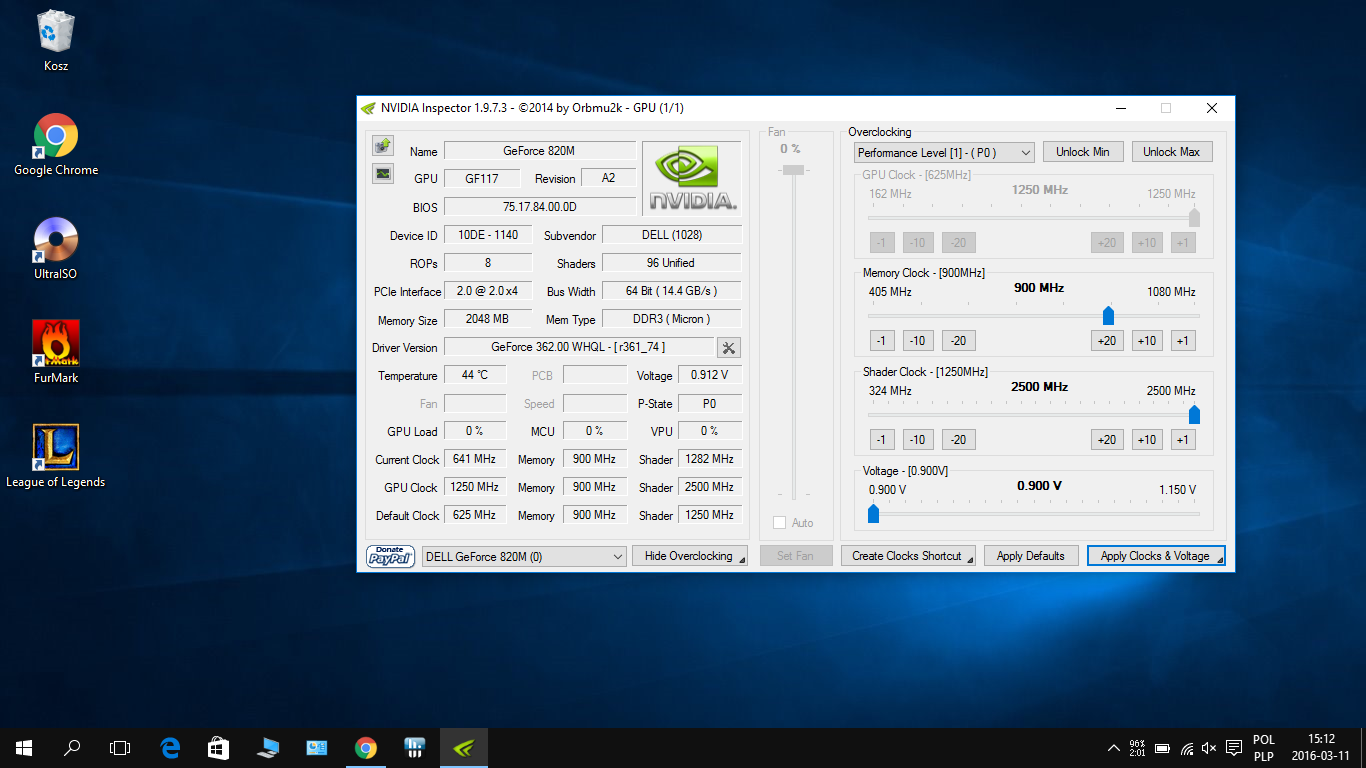Open the taskbar clock showing 15:12

pyautogui.click(x=1320, y=748)
